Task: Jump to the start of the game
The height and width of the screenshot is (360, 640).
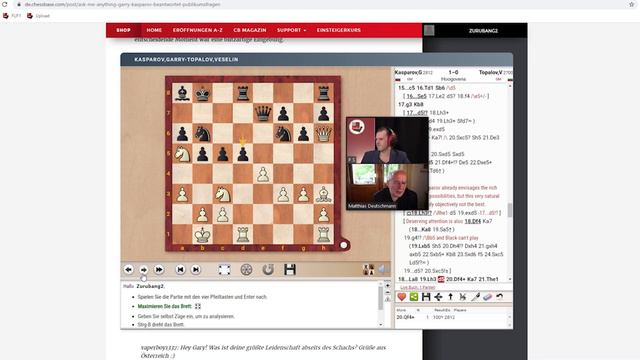Action: tap(180, 269)
